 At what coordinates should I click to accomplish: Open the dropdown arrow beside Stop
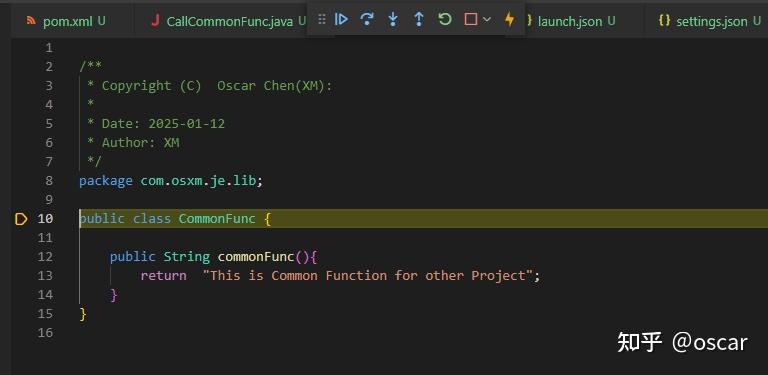[486, 19]
